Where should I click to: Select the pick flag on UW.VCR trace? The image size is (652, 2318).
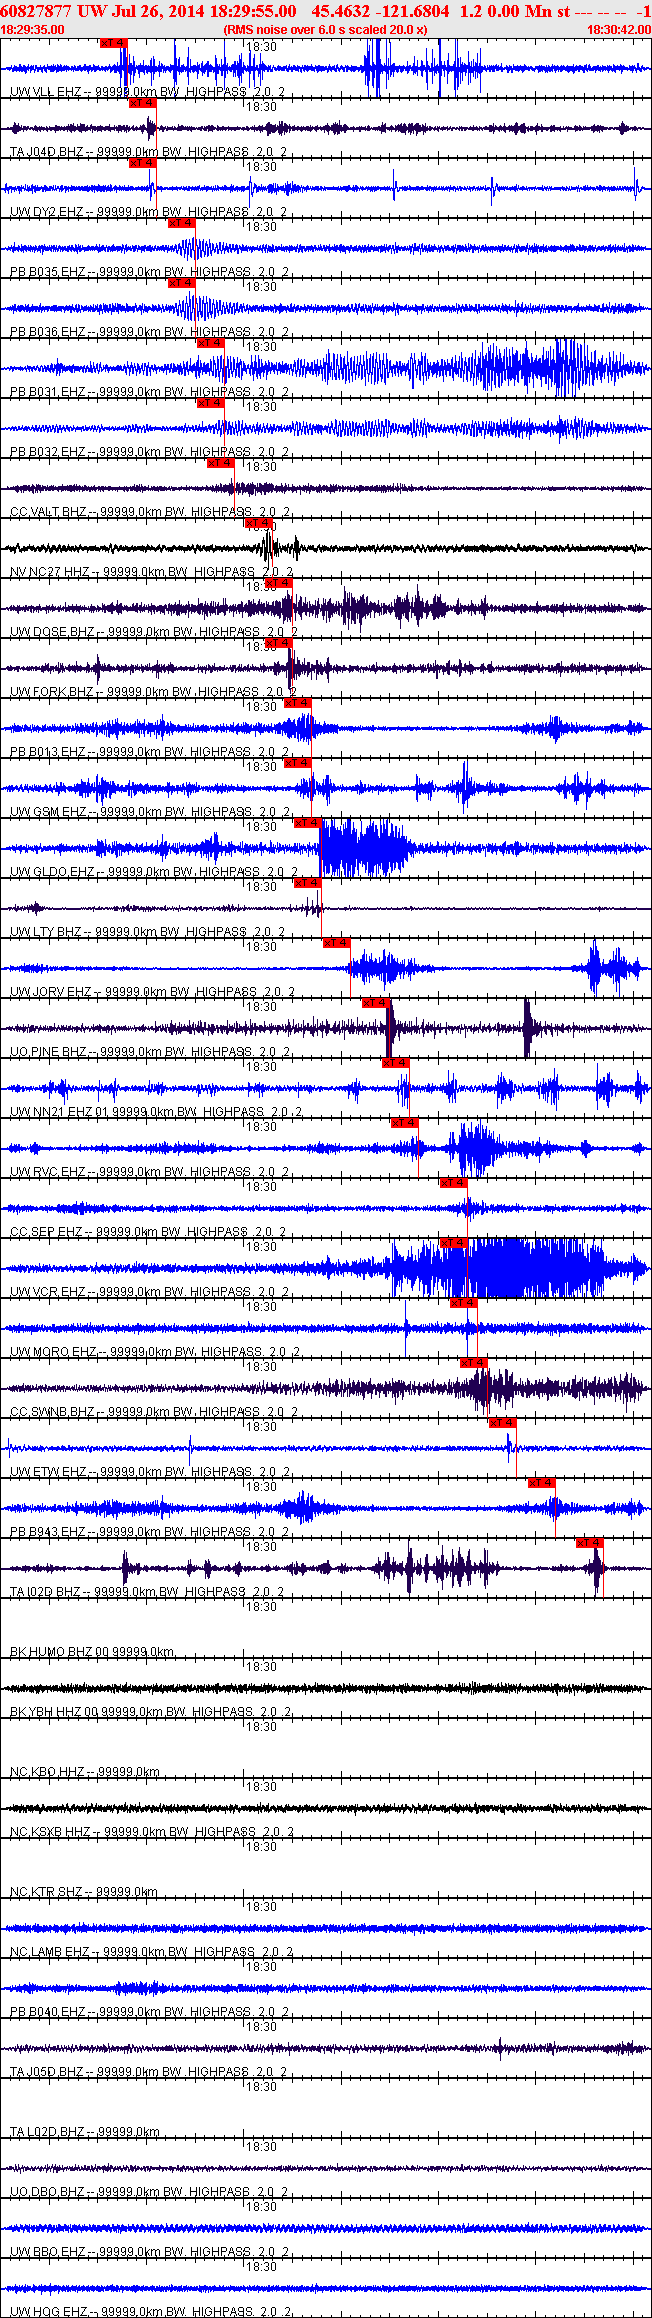pyautogui.click(x=453, y=1243)
